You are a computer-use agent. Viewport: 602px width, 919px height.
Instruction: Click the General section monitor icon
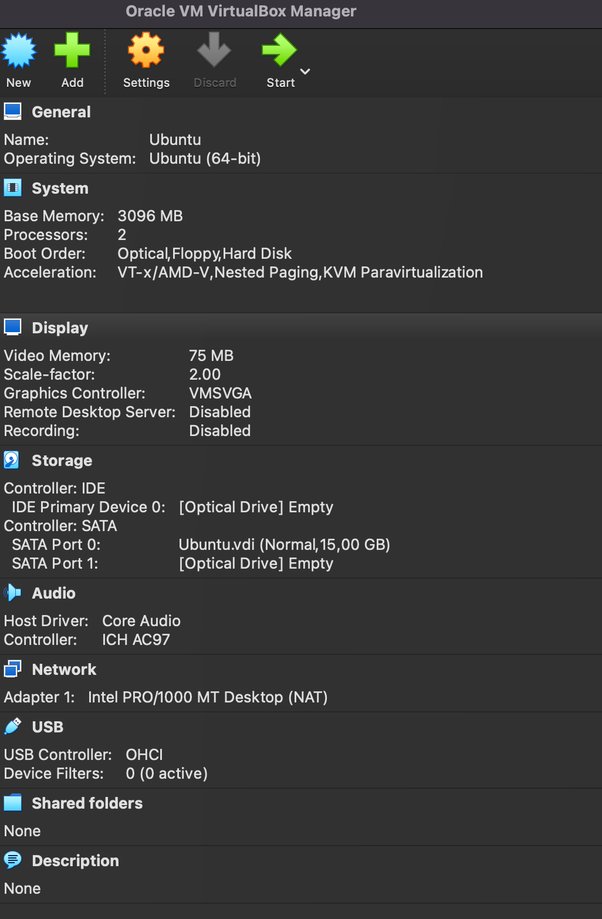coord(14,111)
